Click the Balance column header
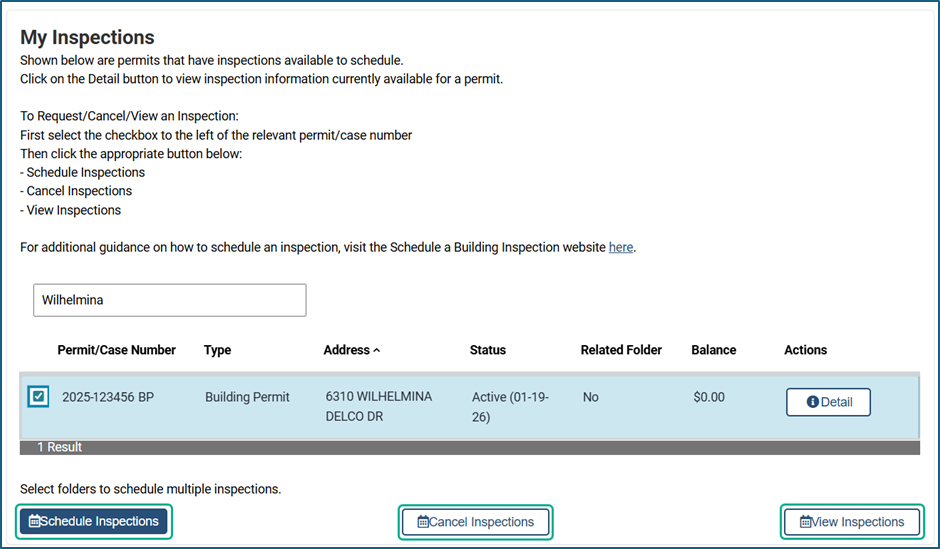The width and height of the screenshot is (940, 549). (713, 350)
